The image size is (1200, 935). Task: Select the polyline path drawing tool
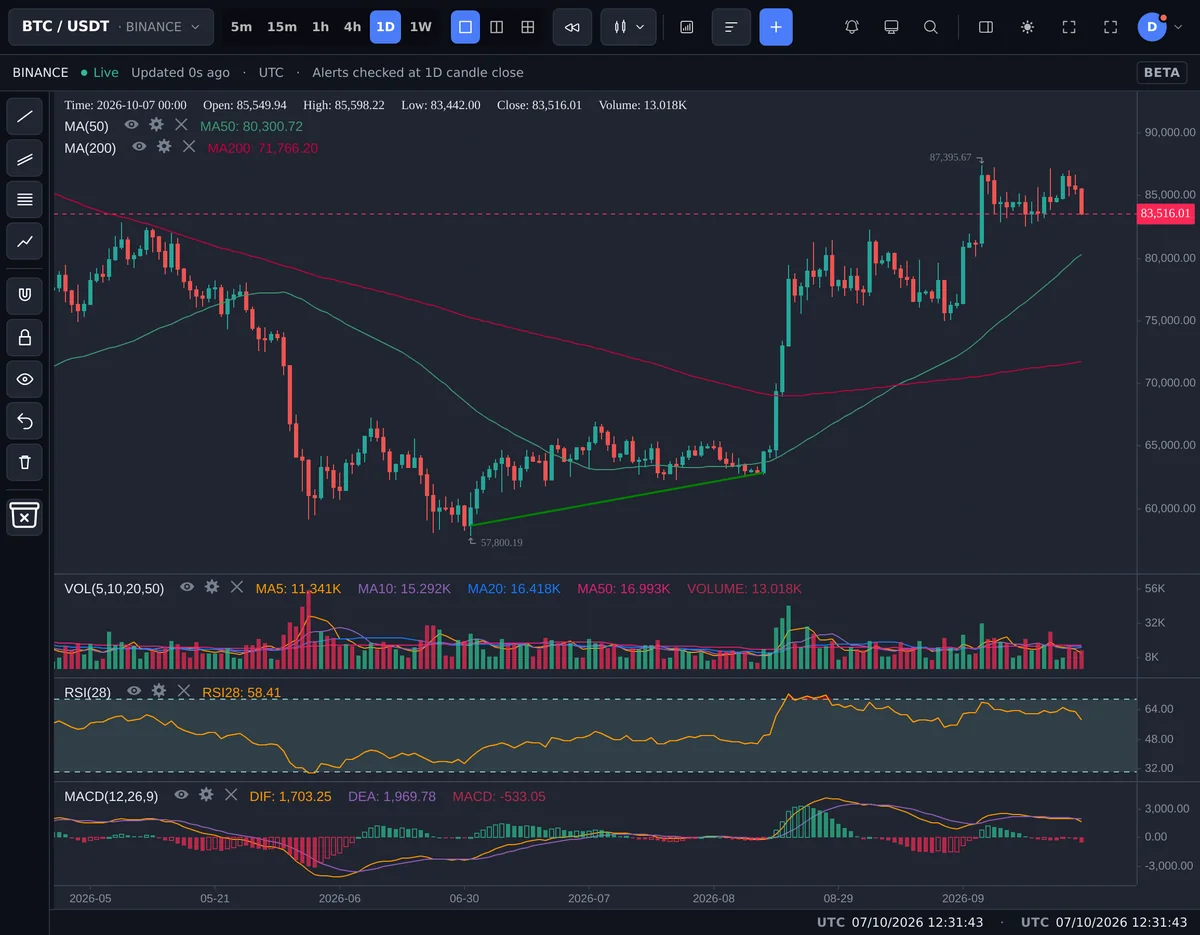[x=25, y=241]
